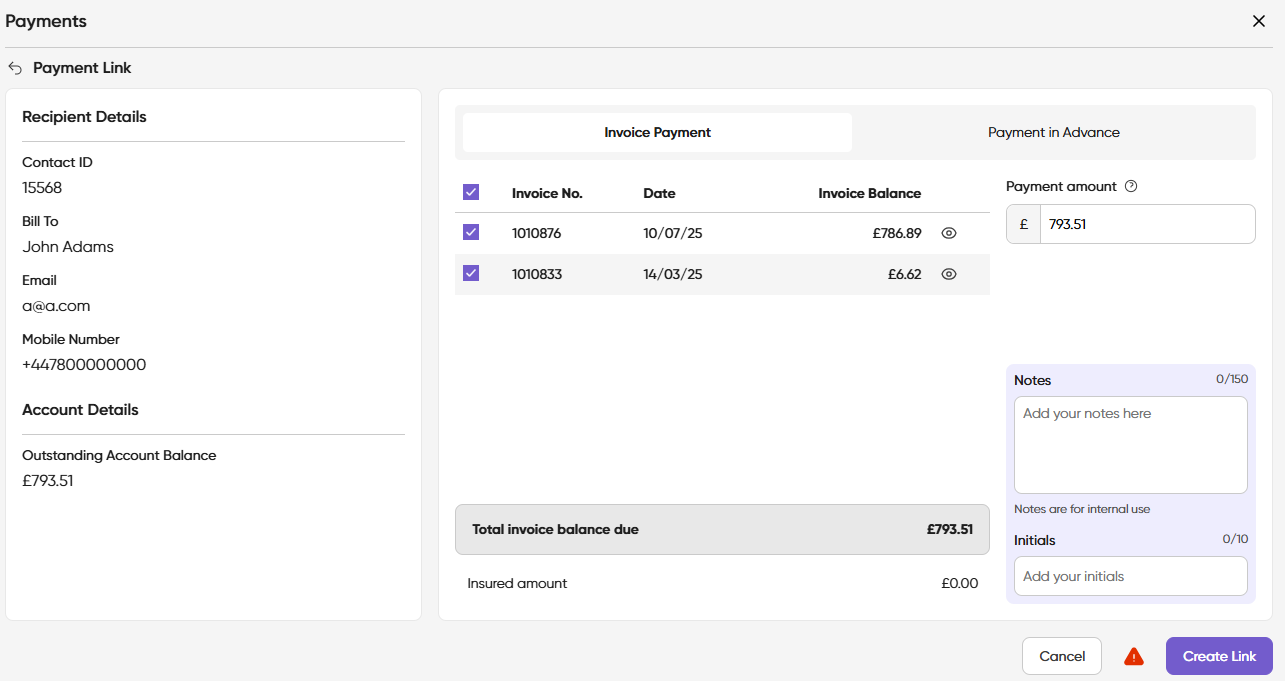Image resolution: width=1285 pixels, height=681 pixels.
Task: Click the Payment amount help icon
Action: 1131,186
